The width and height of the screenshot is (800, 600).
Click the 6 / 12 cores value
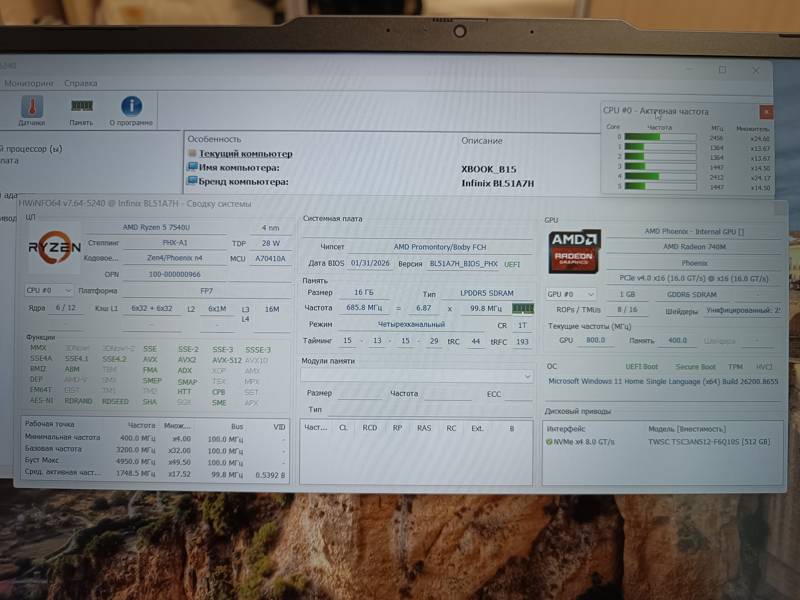pos(66,308)
